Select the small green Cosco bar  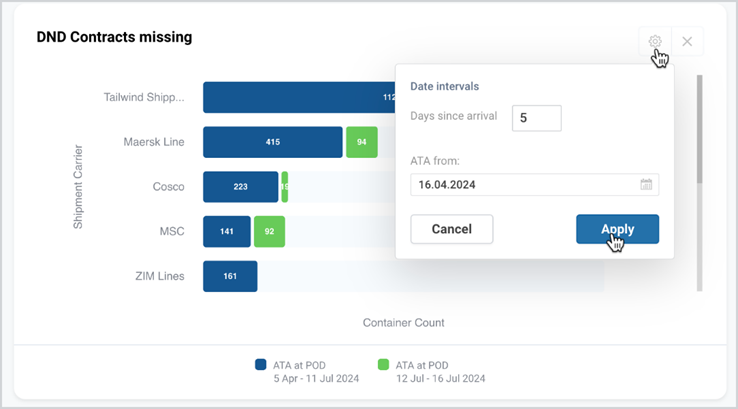(x=285, y=187)
